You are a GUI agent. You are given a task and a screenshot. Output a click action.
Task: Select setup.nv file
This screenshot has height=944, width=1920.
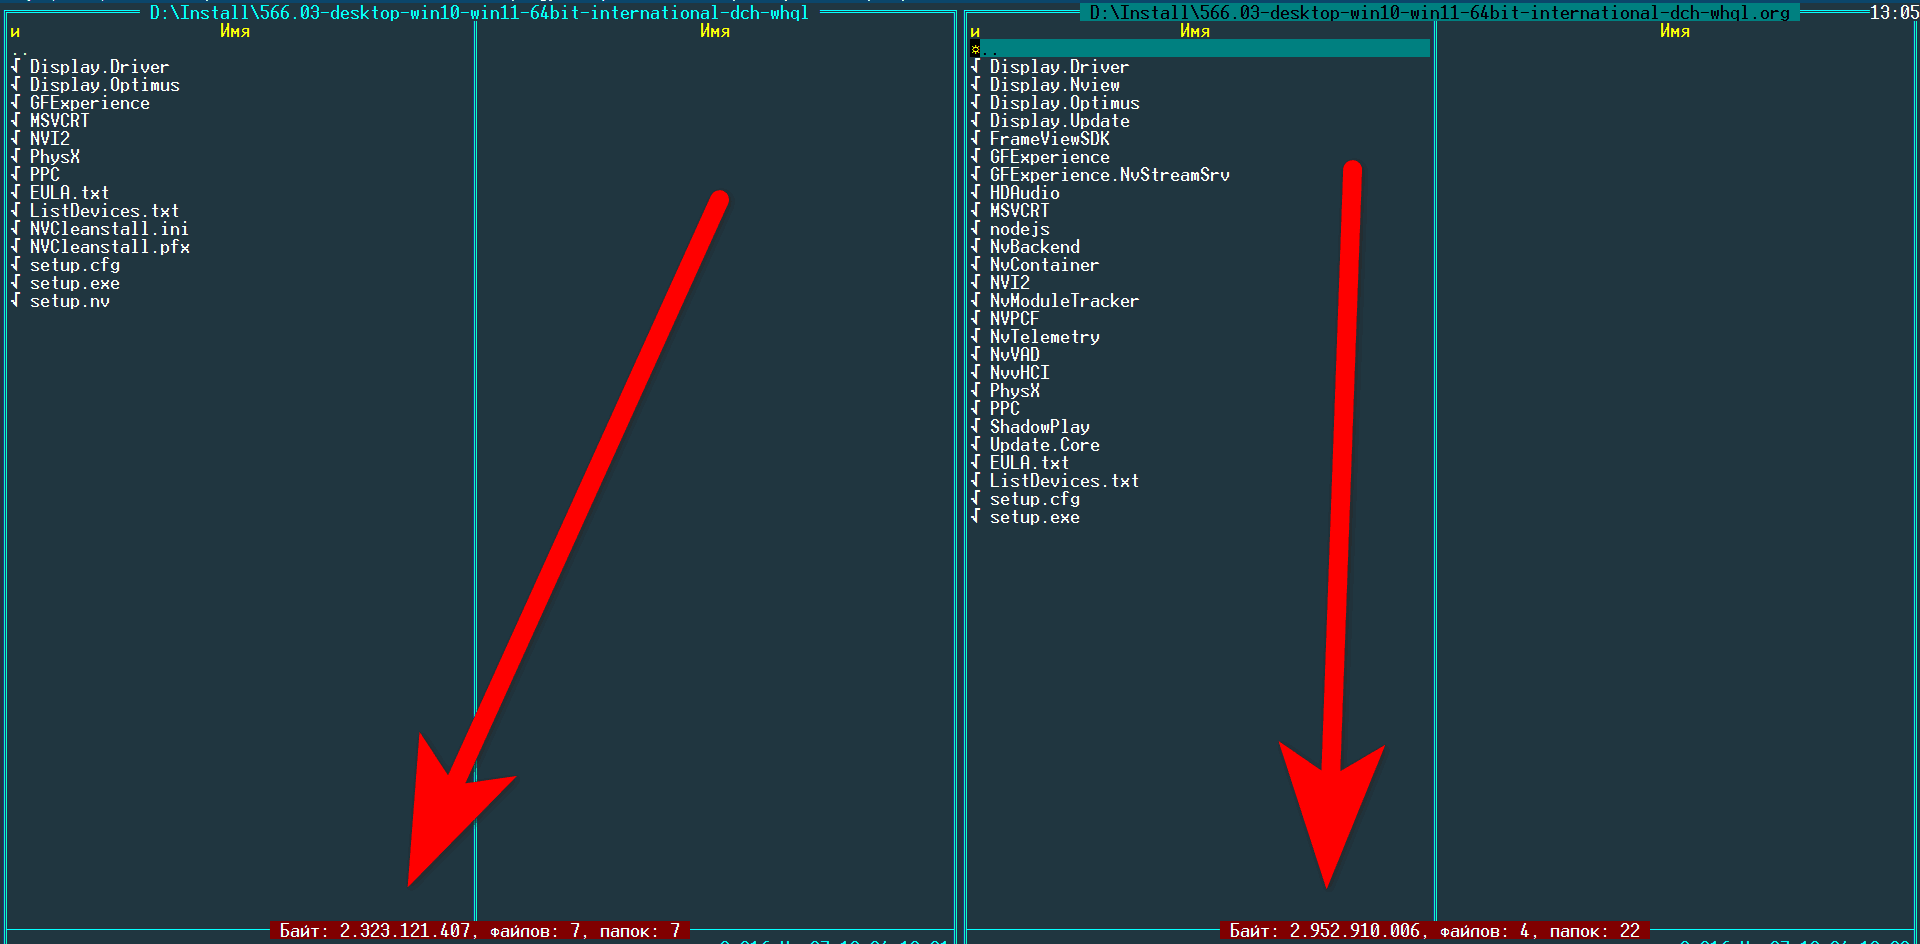(x=69, y=301)
